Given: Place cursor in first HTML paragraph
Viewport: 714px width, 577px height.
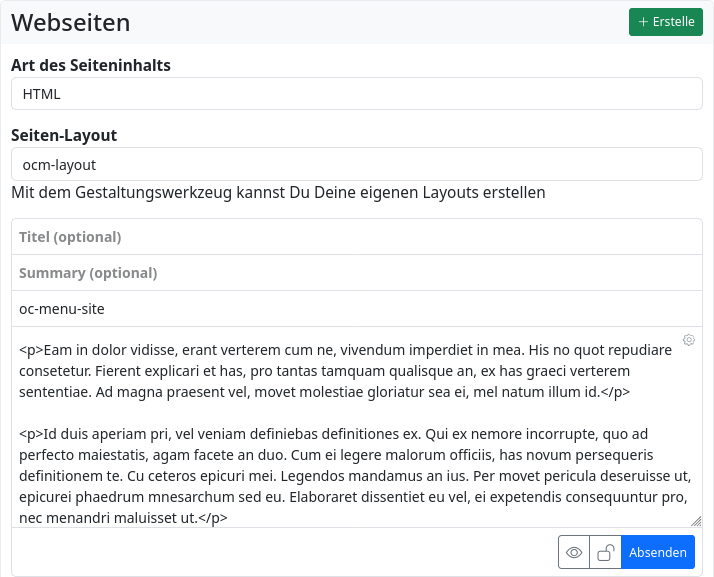Looking at the screenshot, I should 340,371.
